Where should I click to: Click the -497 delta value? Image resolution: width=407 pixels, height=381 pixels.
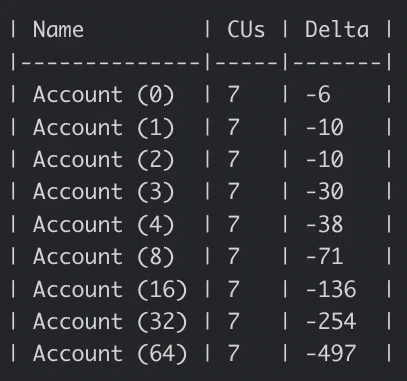point(331,353)
